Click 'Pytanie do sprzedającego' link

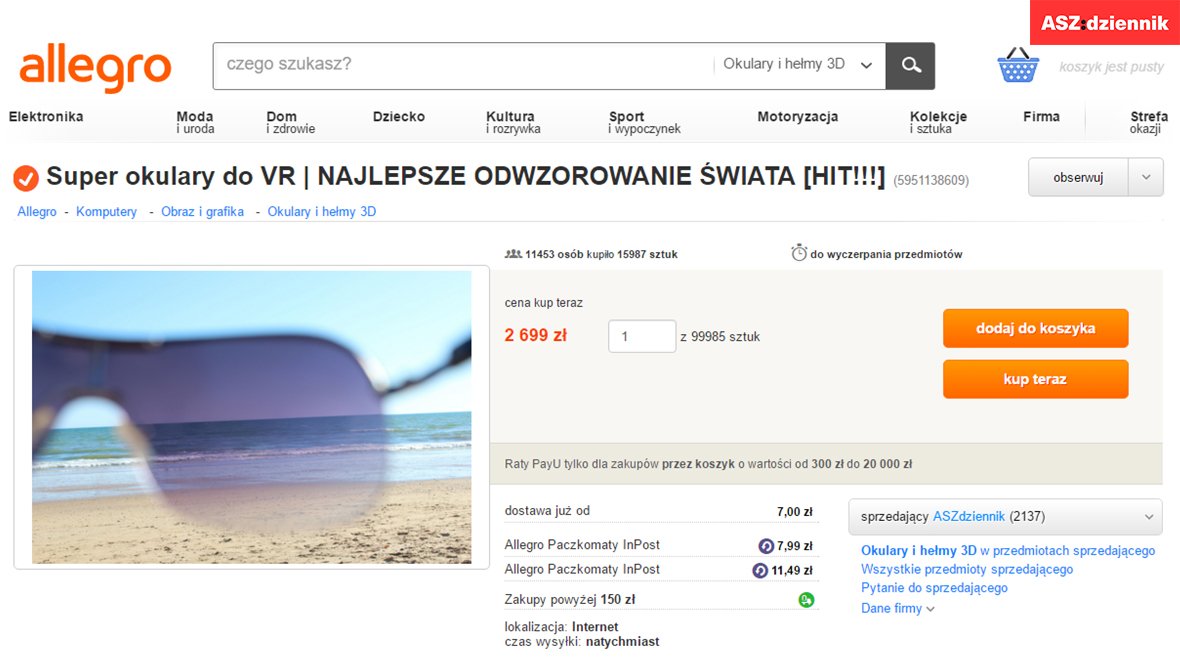(x=934, y=588)
